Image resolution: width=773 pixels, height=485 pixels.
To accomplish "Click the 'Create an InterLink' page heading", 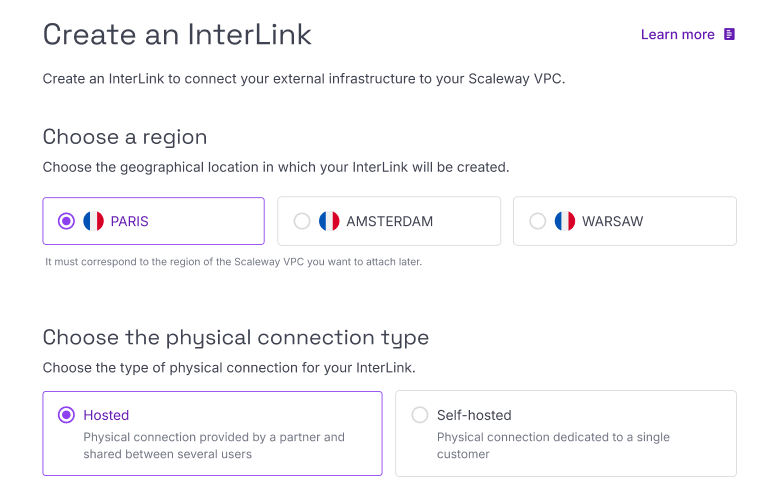I will (177, 35).
